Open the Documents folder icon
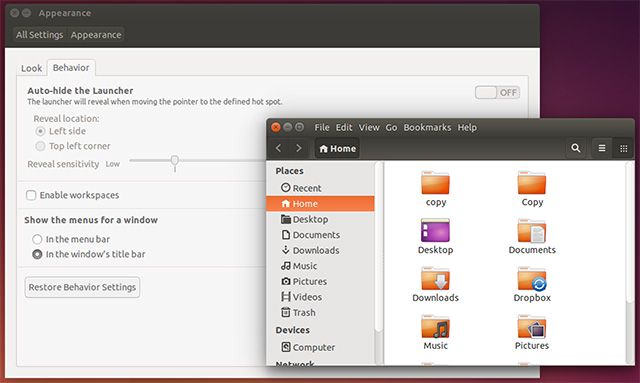640x383 pixels. point(531,230)
